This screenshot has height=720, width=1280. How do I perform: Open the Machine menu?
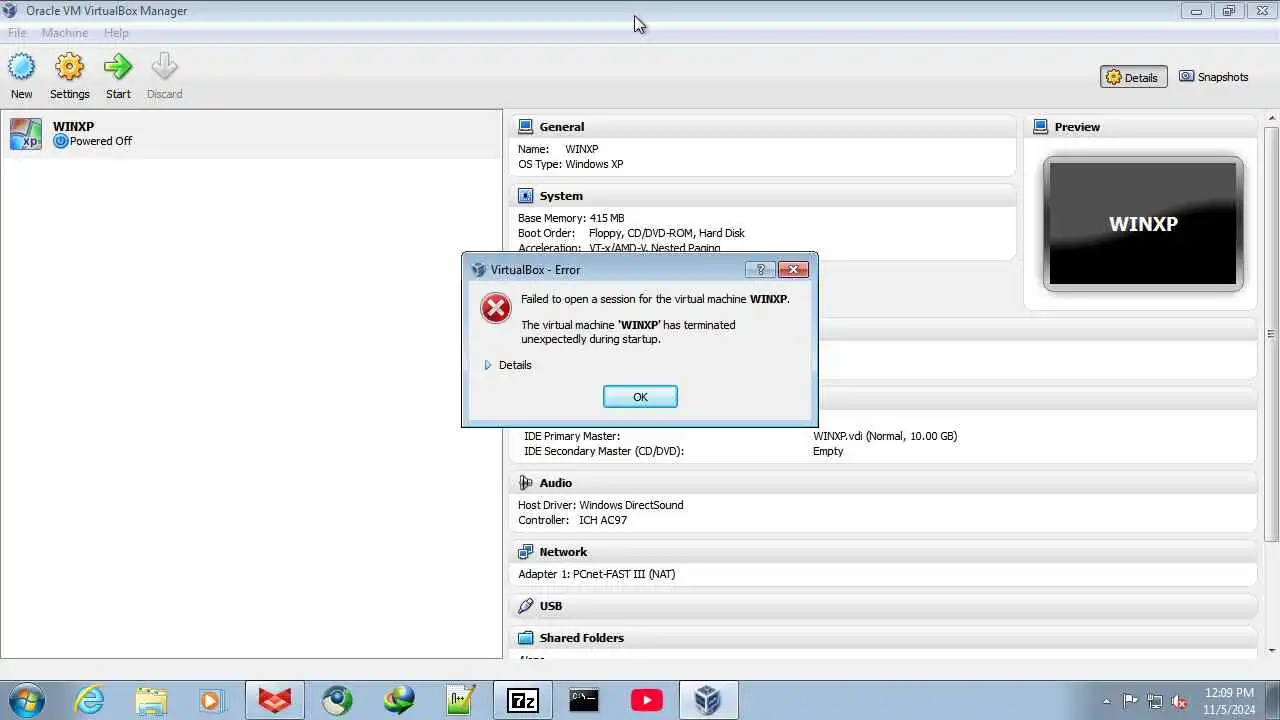pyautogui.click(x=65, y=33)
